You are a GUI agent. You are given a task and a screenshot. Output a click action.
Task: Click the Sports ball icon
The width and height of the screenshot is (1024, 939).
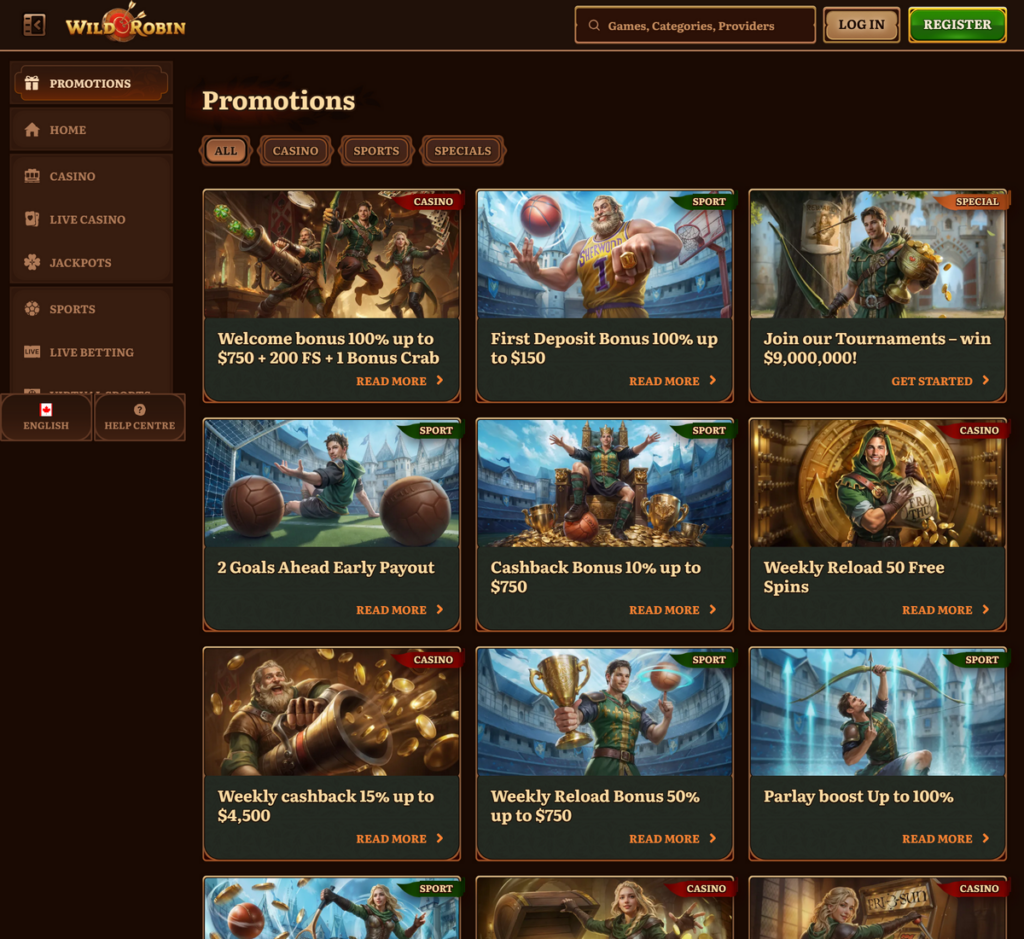31,308
